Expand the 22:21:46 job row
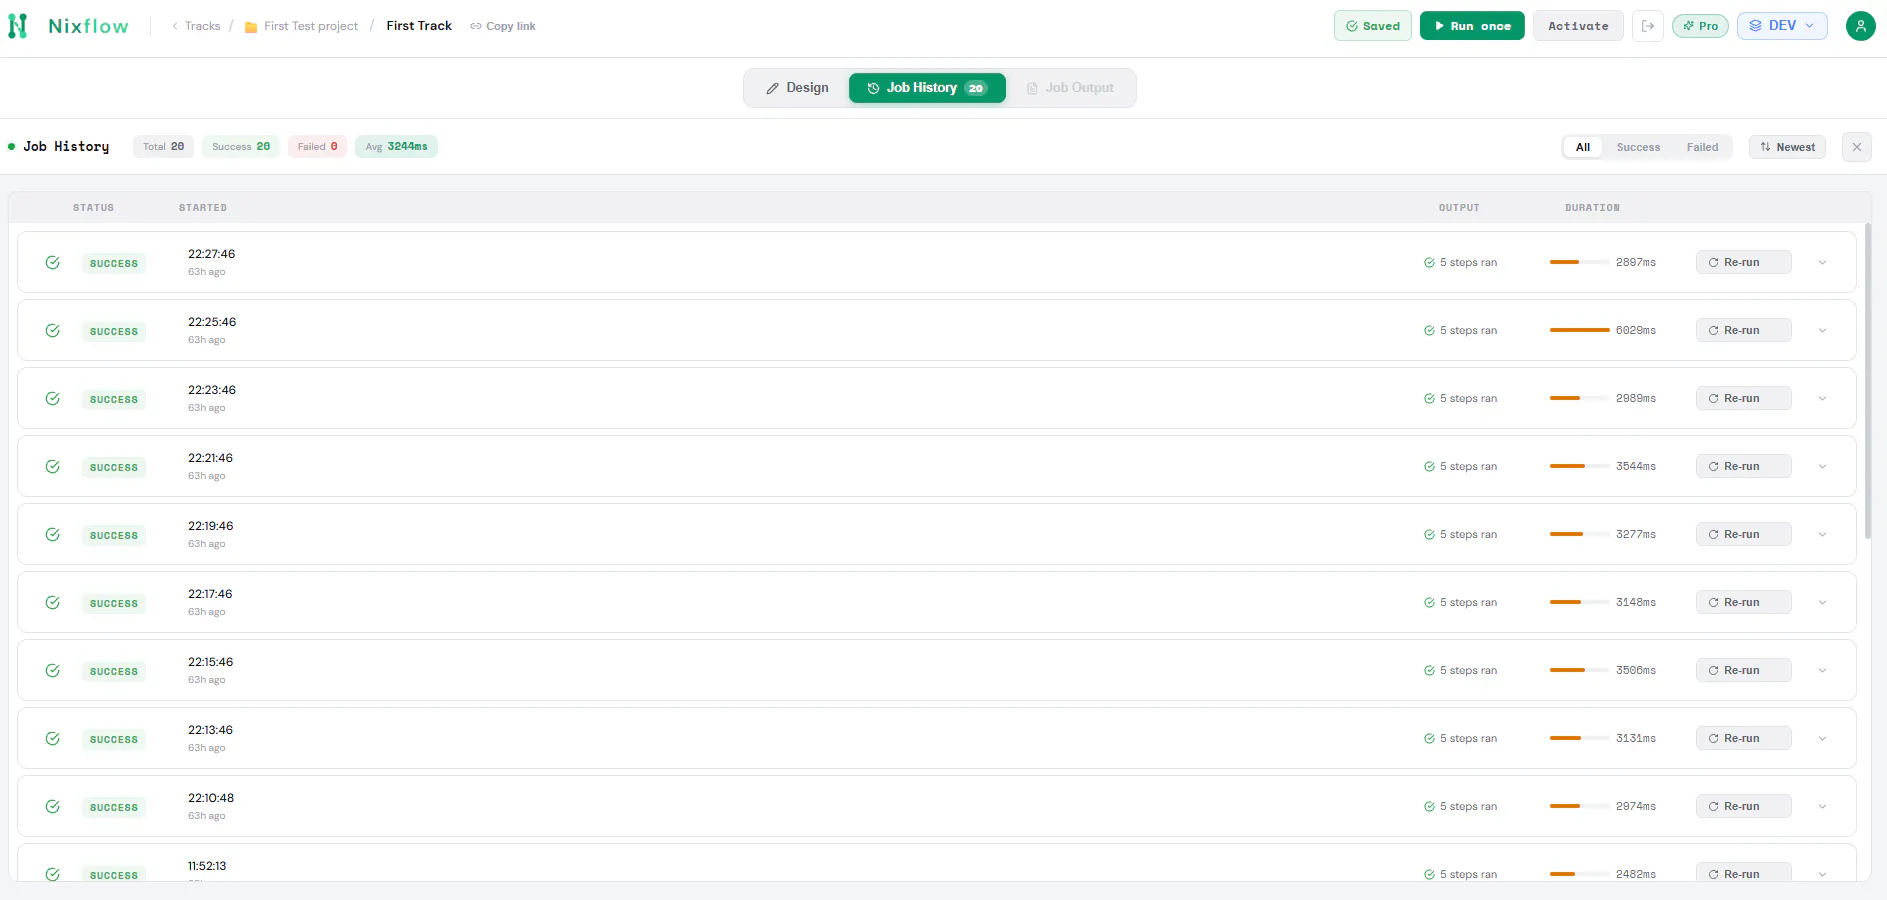This screenshot has width=1887, height=900. point(1822,467)
